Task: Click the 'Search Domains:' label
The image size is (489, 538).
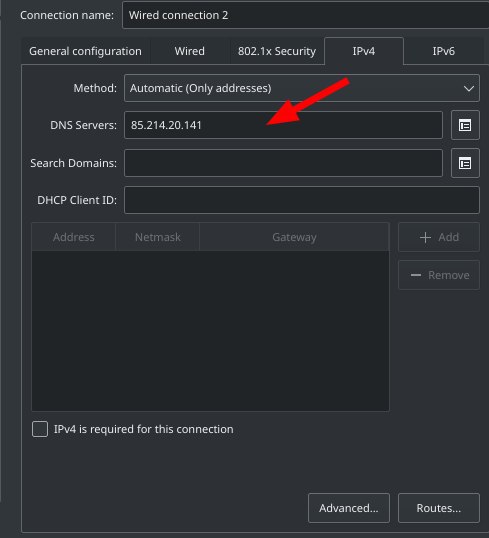Action: [x=73, y=163]
